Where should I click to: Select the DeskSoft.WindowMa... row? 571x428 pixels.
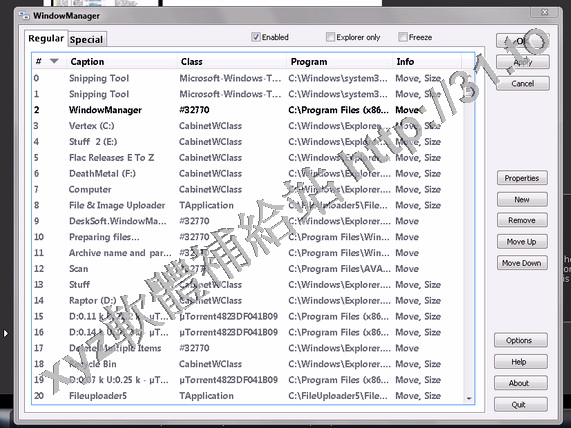pos(248,221)
